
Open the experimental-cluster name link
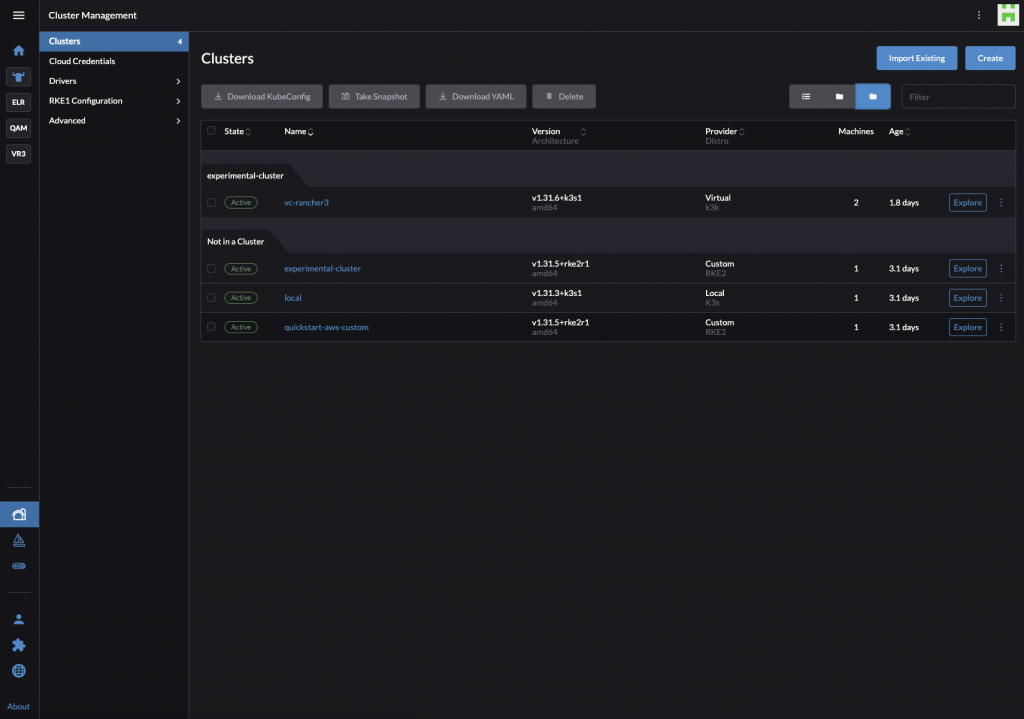tap(323, 268)
